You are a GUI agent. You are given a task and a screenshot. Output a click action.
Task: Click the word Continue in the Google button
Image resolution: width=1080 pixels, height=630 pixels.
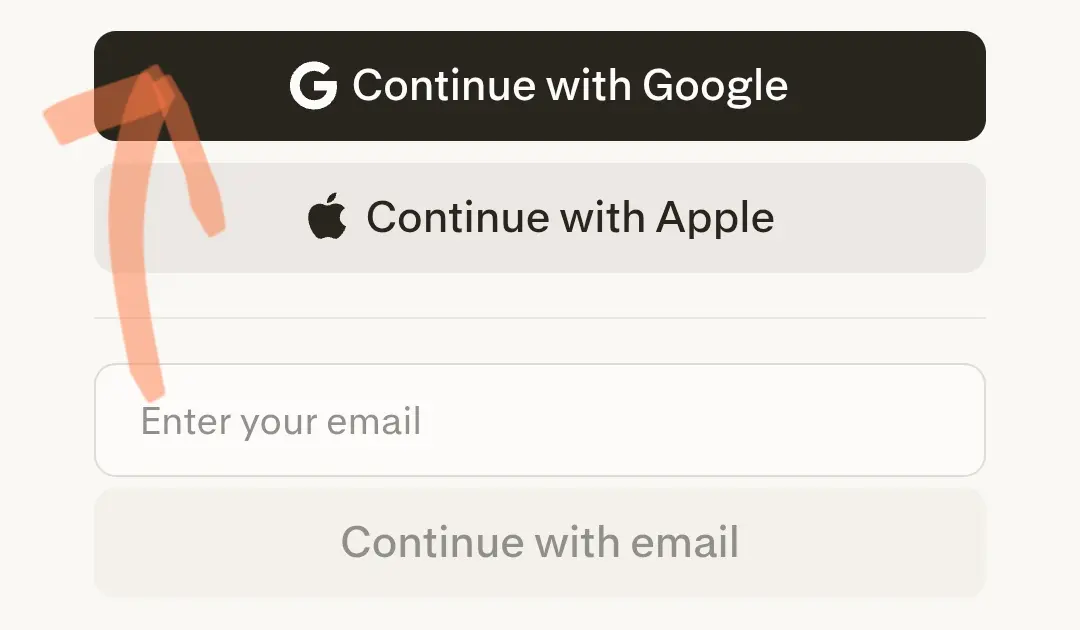coord(444,85)
